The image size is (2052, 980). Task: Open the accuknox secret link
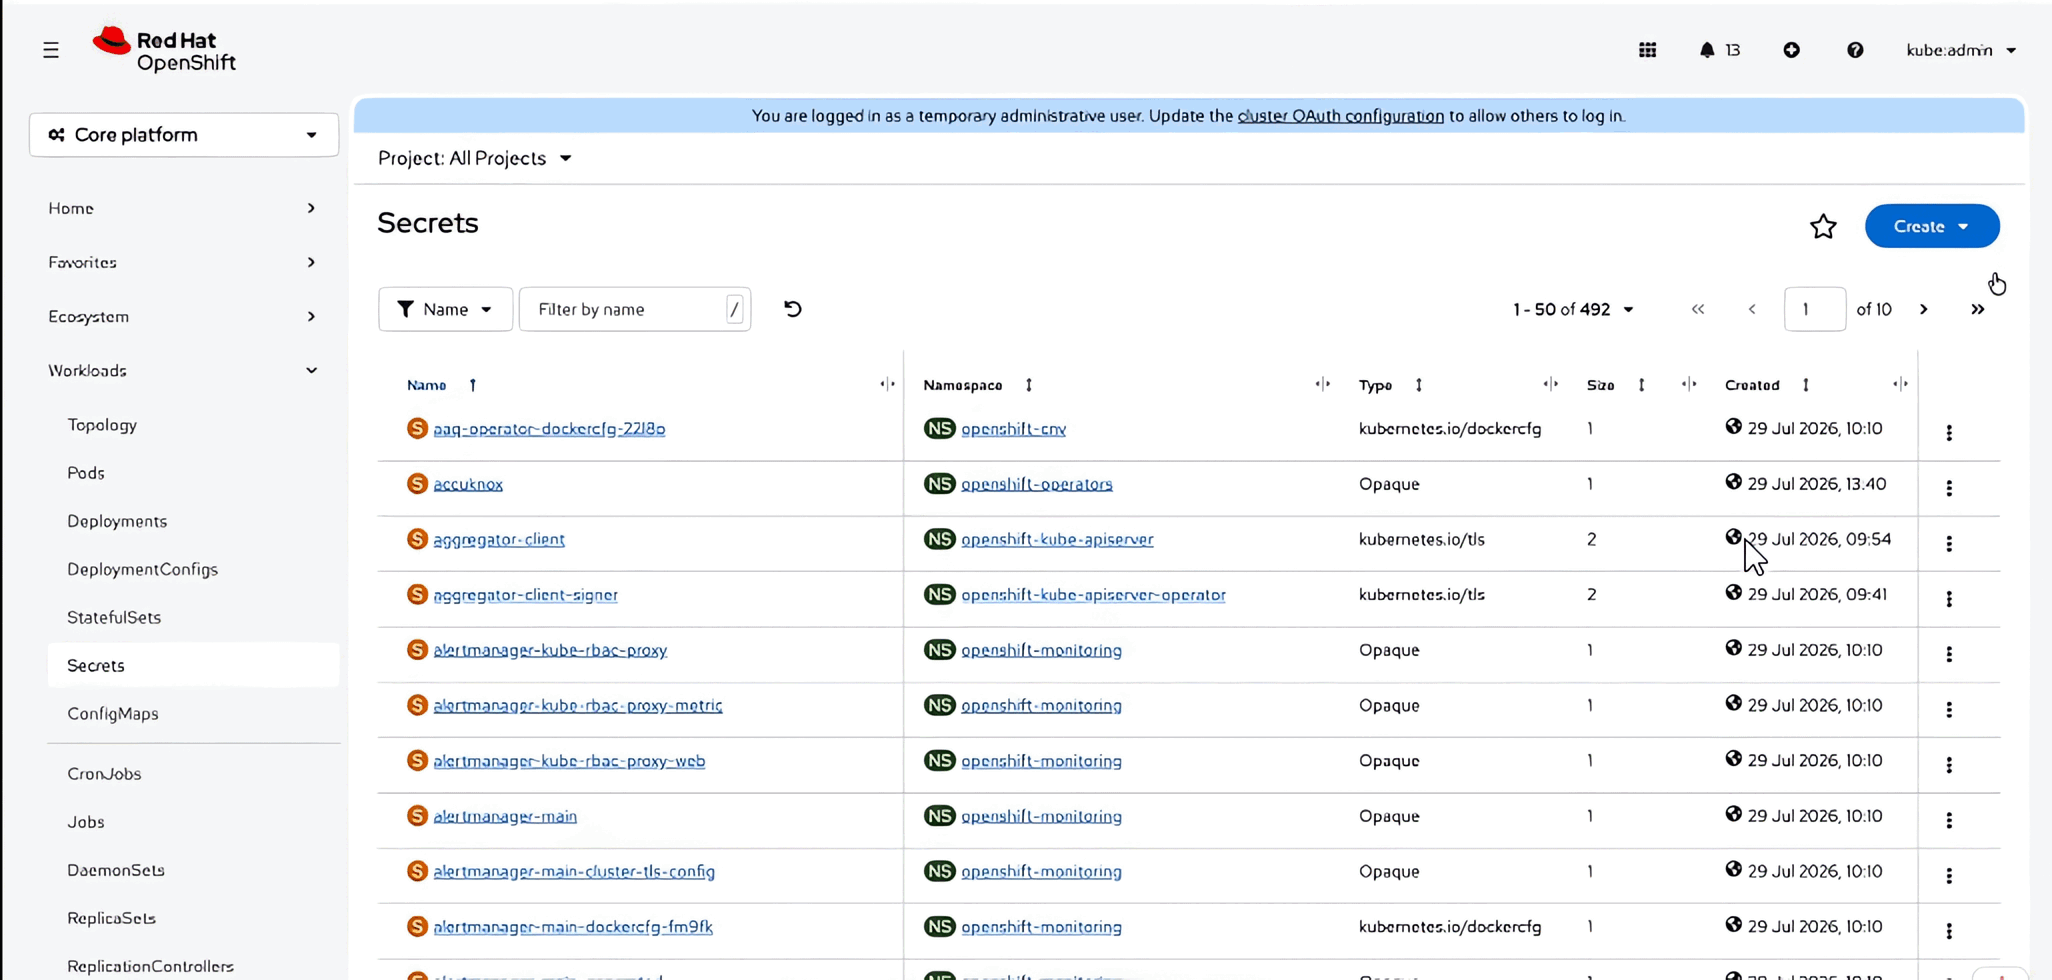[x=468, y=484]
